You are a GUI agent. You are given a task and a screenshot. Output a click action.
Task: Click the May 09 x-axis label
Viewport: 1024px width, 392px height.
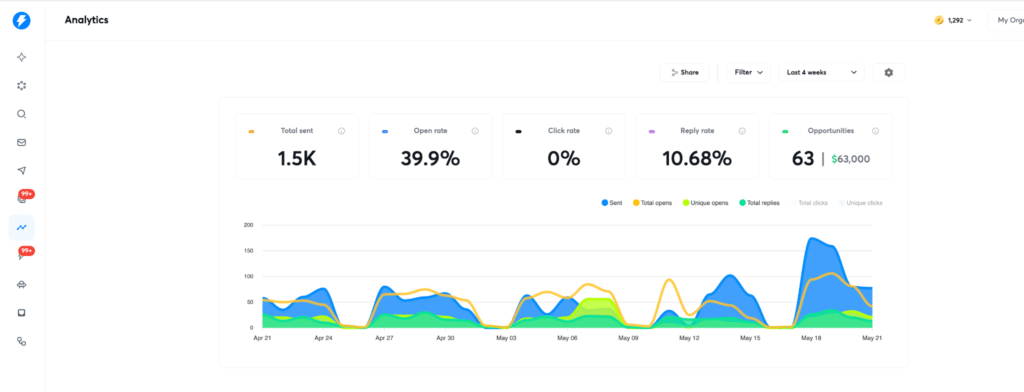point(628,338)
